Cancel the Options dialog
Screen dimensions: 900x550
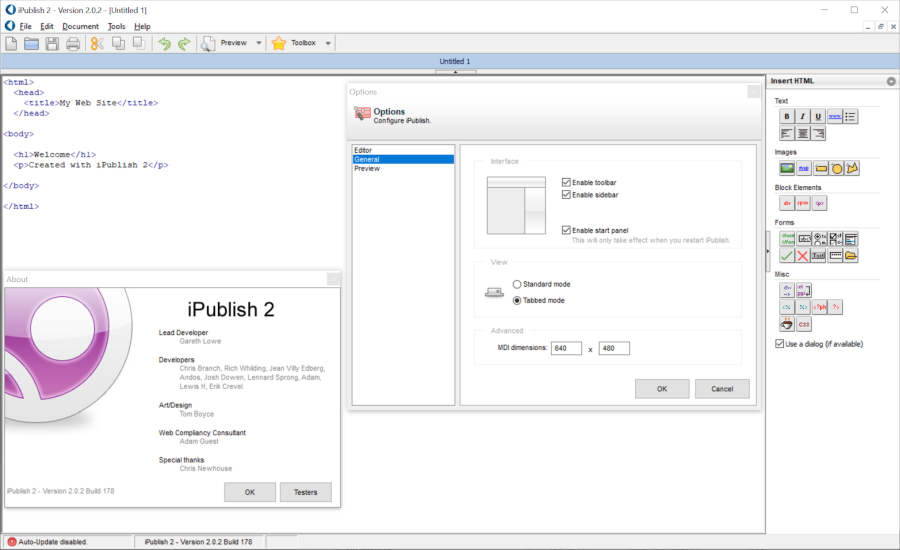[x=722, y=389]
